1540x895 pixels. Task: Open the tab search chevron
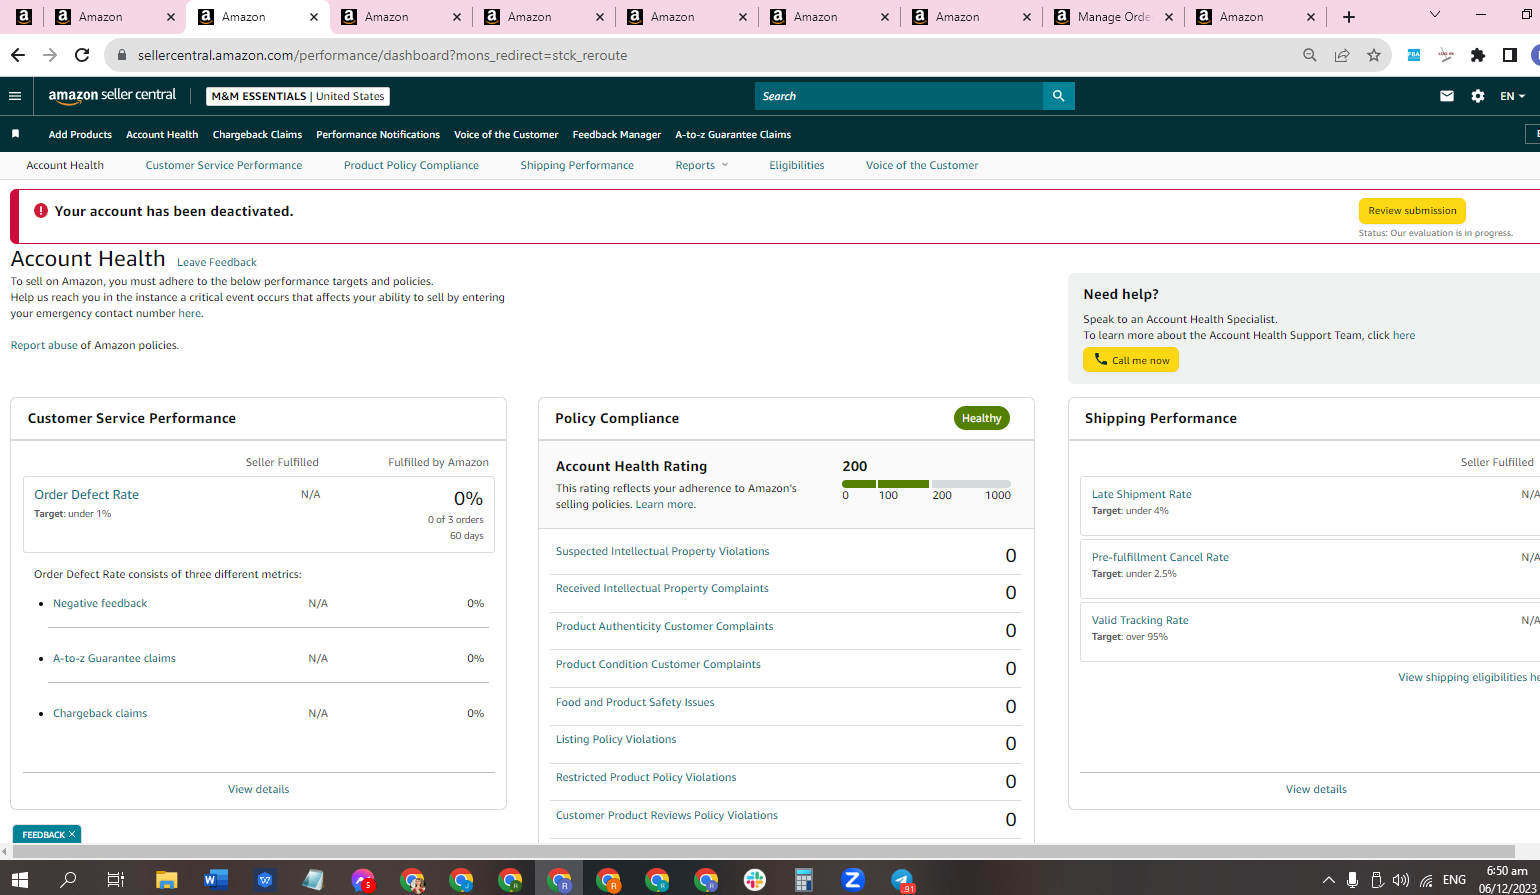click(1435, 15)
